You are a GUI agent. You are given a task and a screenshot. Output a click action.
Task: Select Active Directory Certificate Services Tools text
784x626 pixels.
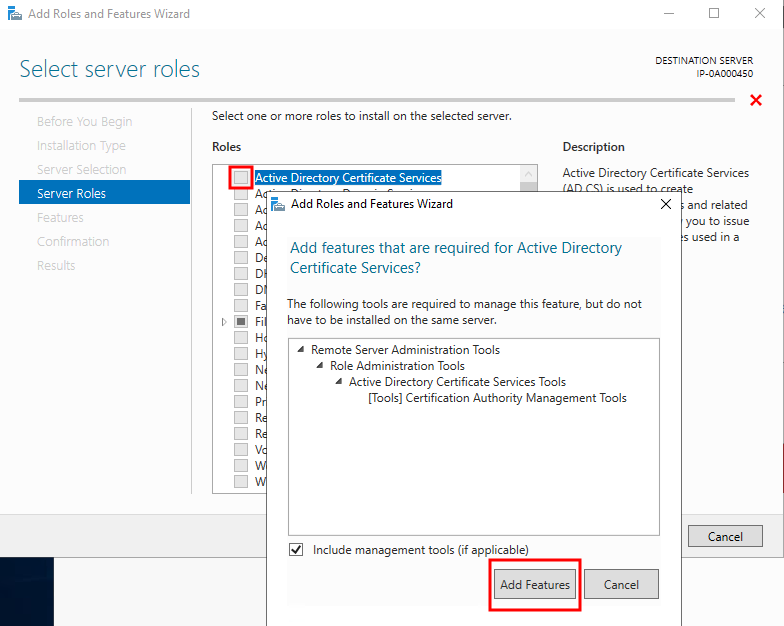(x=457, y=382)
